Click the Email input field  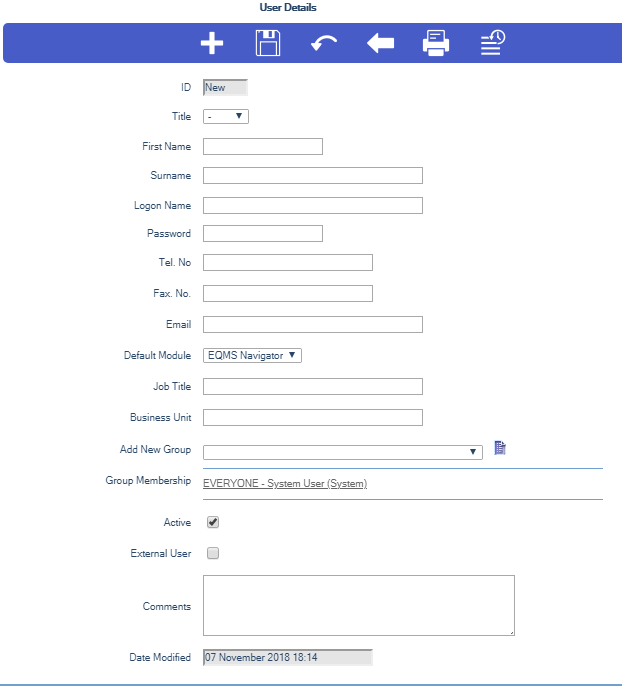[x=313, y=324]
